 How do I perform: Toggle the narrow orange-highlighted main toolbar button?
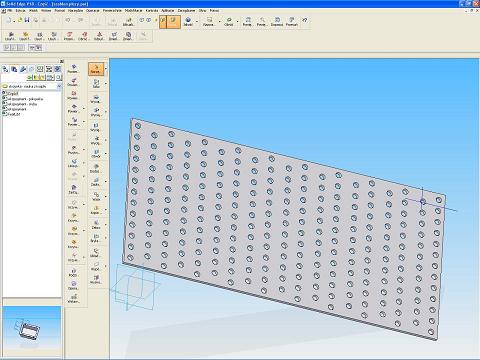(163, 22)
